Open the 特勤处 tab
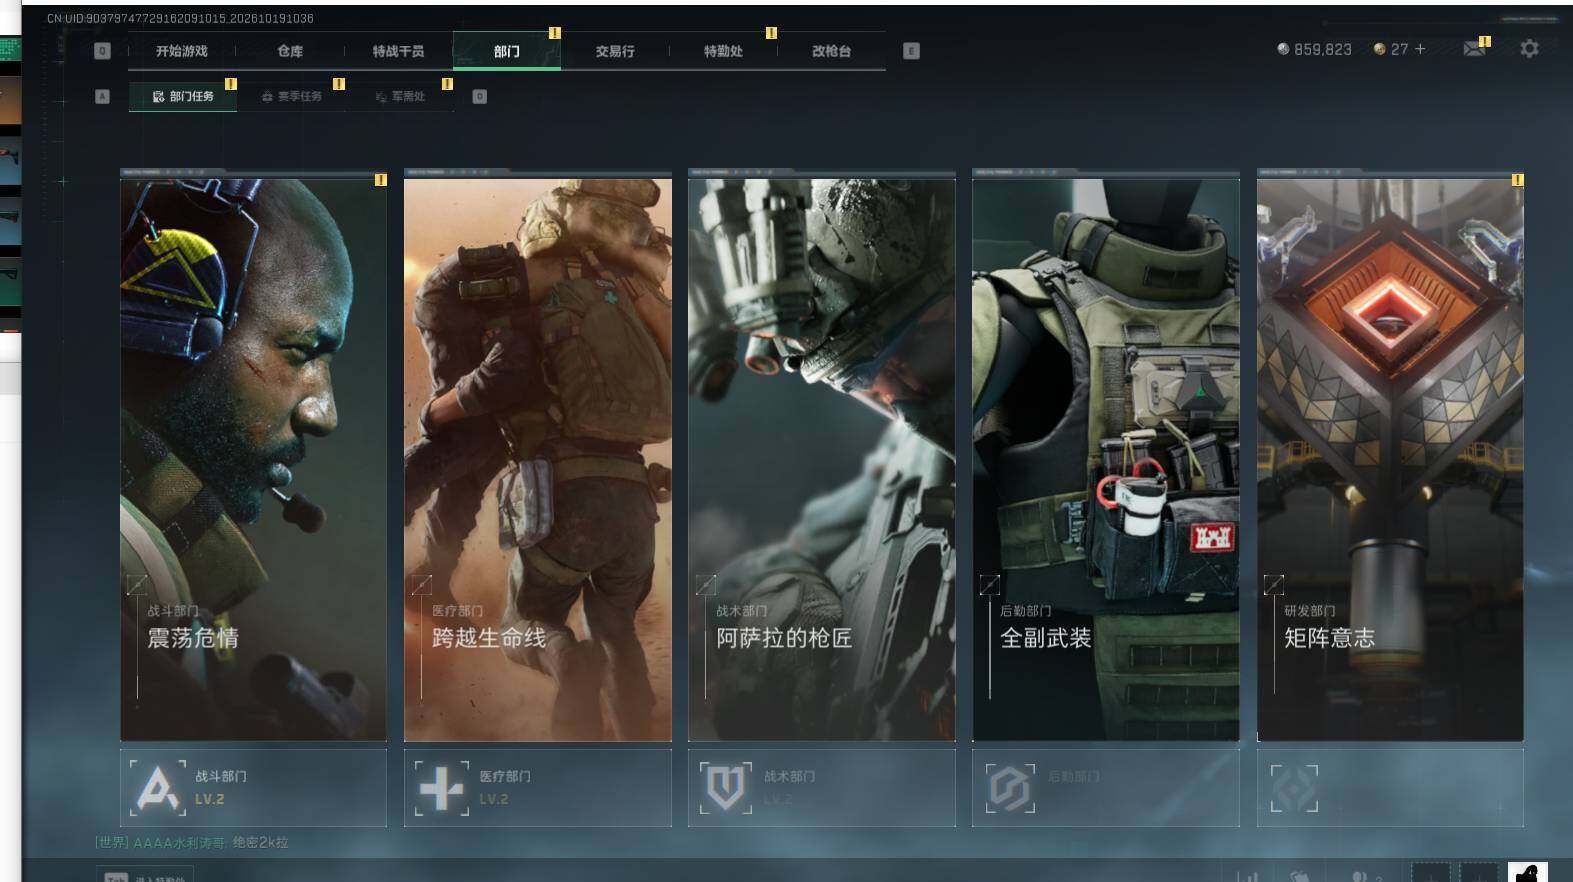The height and width of the screenshot is (882, 1573). tap(723, 51)
